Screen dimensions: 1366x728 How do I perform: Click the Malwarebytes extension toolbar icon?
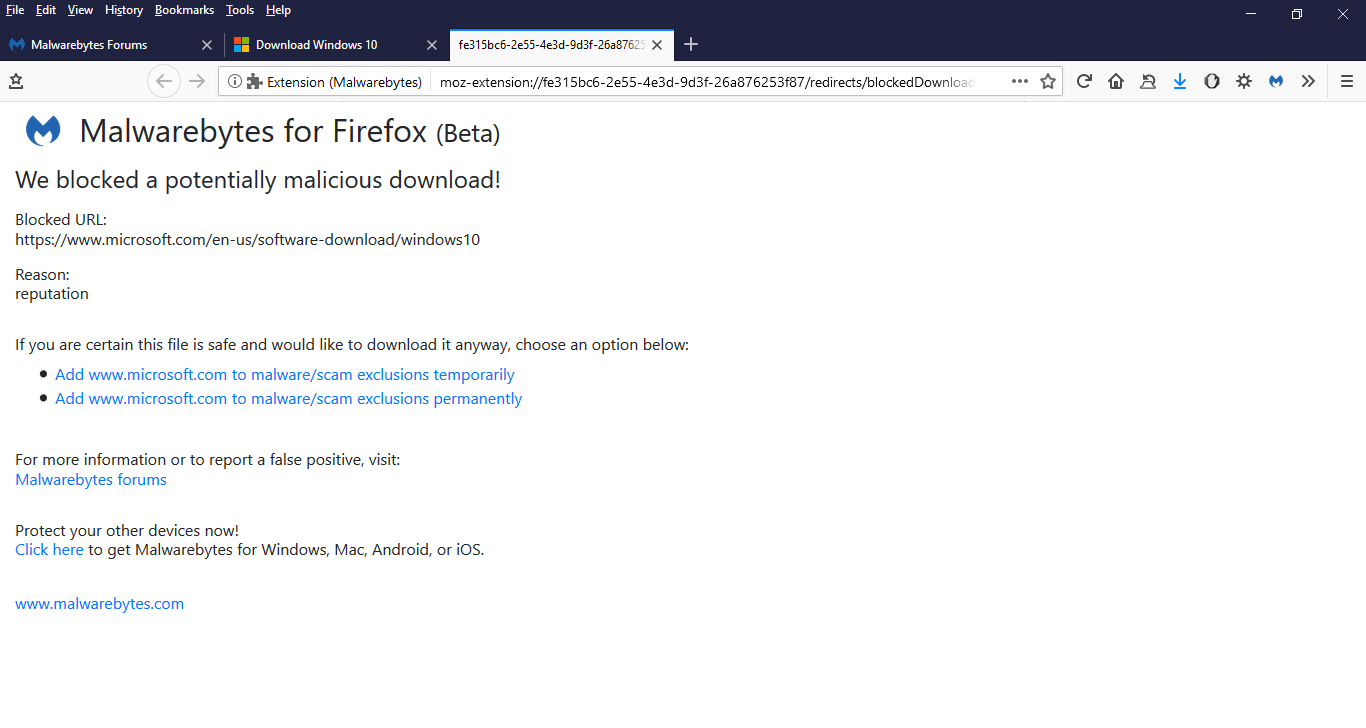pyautogui.click(x=1276, y=81)
